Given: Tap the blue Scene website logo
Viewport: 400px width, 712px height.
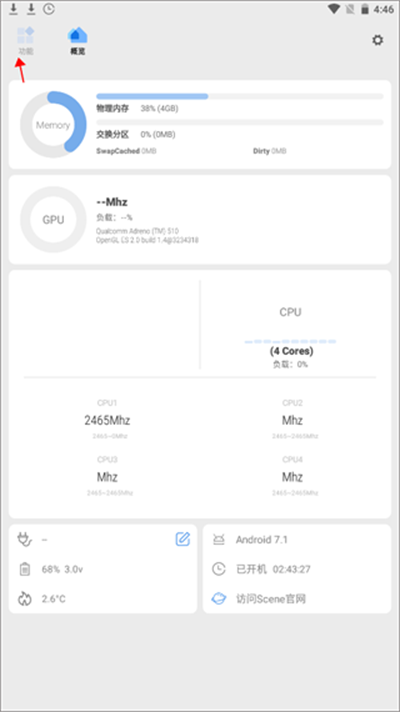Looking at the screenshot, I should (219, 598).
